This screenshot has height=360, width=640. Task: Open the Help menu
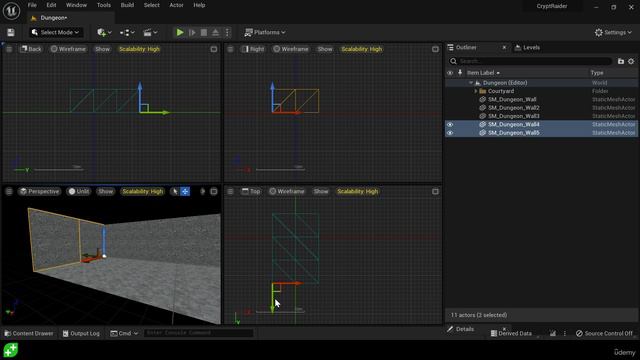pyautogui.click(x=199, y=5)
